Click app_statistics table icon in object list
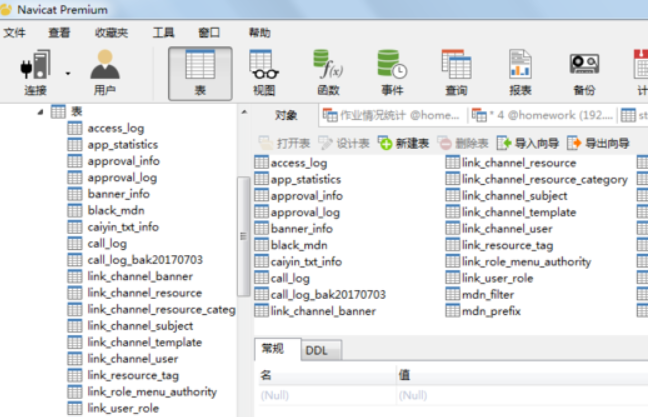This screenshot has height=417, width=648. coord(261,179)
